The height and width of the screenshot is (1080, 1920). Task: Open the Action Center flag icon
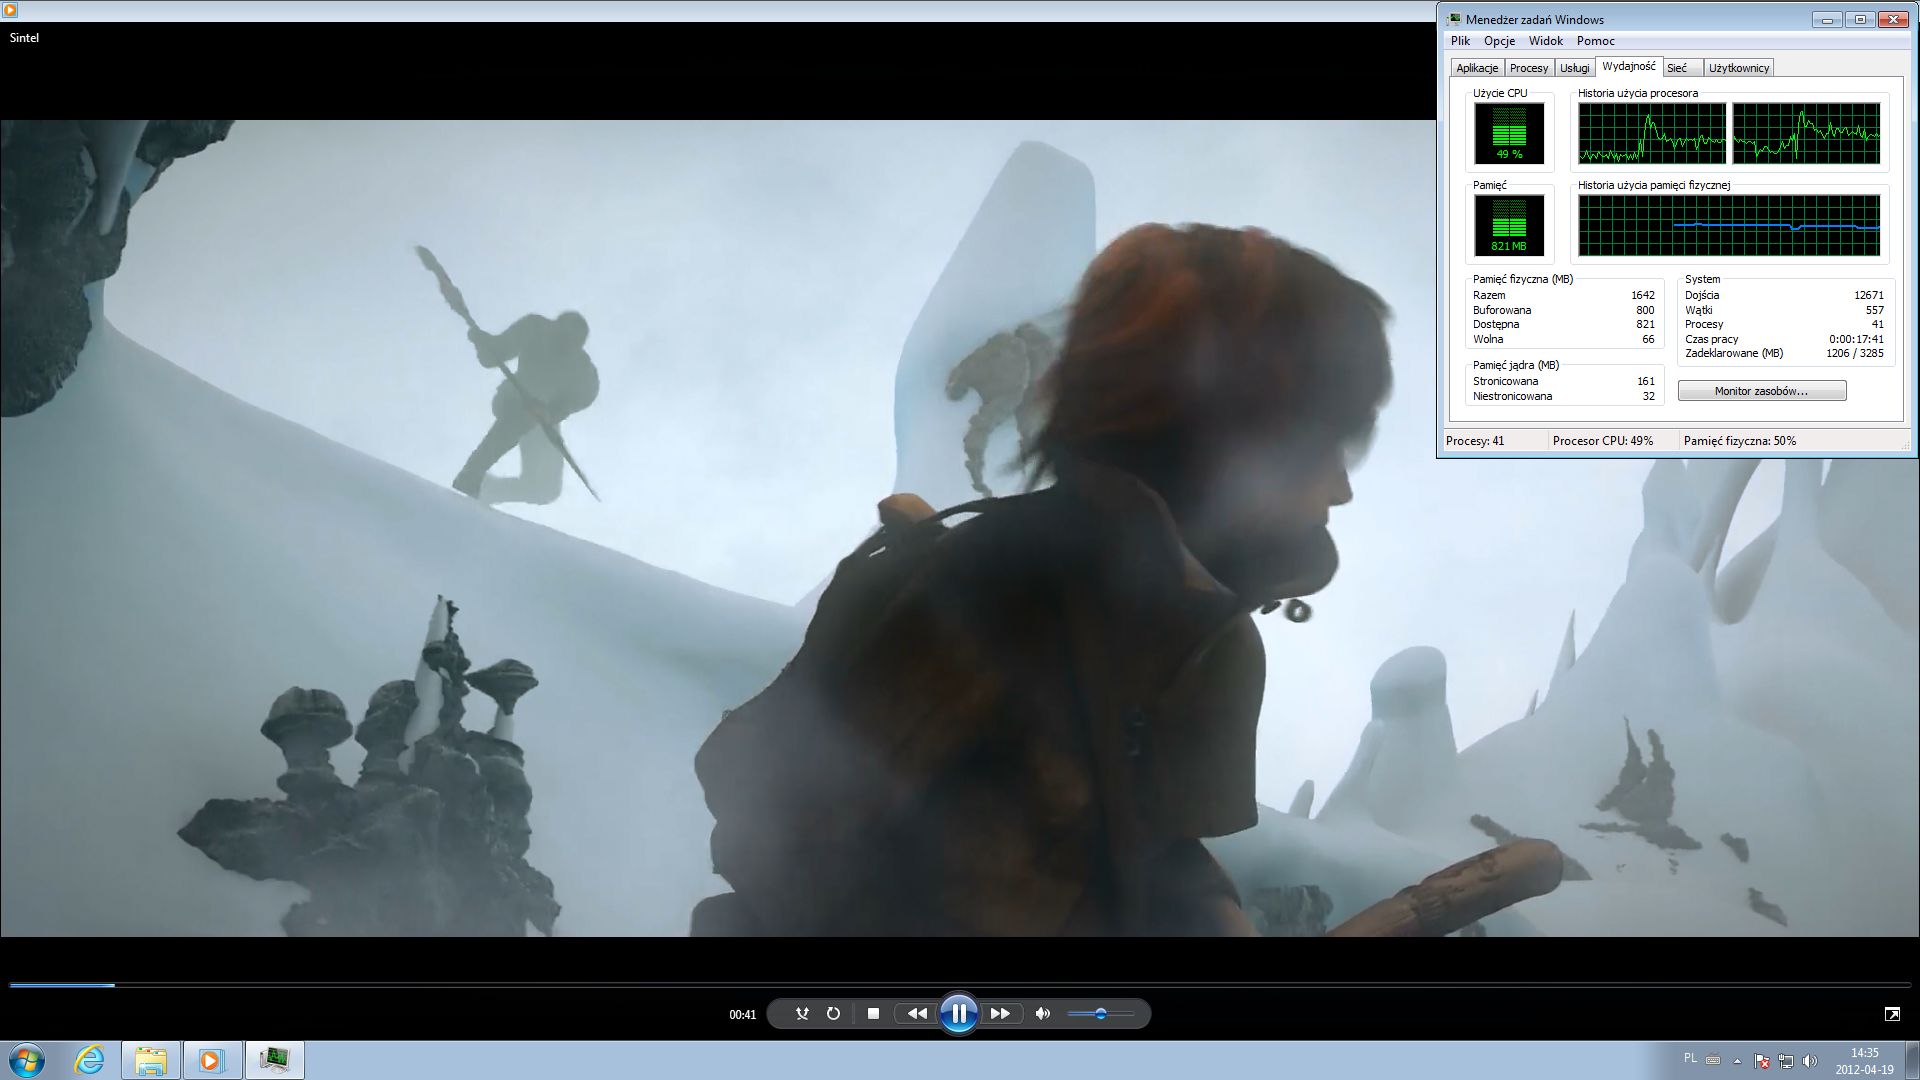tap(1763, 1061)
